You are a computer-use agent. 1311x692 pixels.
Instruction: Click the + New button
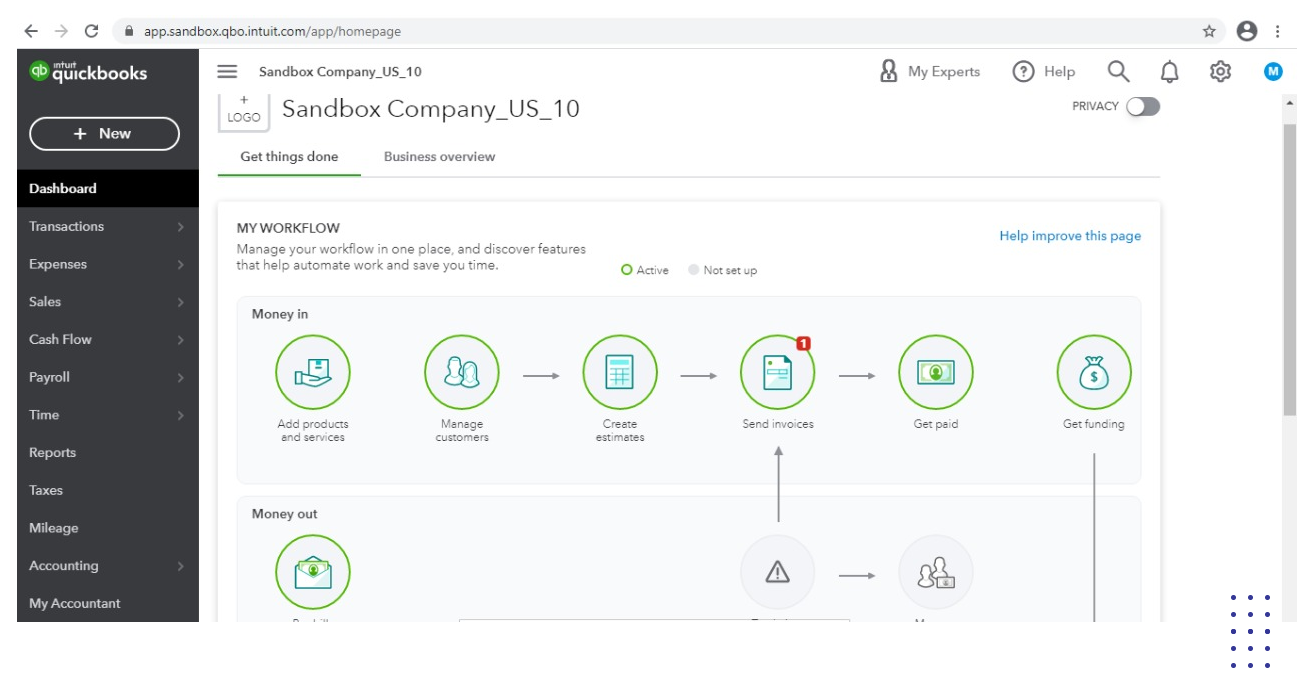pyautogui.click(x=104, y=134)
